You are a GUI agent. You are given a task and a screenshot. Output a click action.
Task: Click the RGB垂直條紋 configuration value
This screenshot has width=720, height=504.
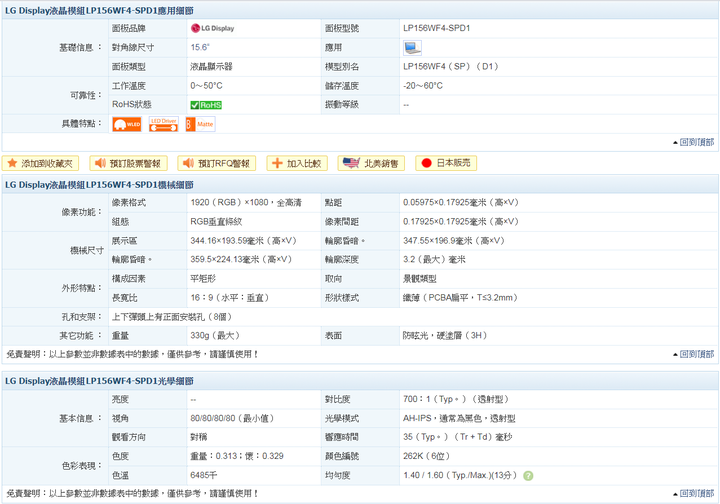(216, 222)
